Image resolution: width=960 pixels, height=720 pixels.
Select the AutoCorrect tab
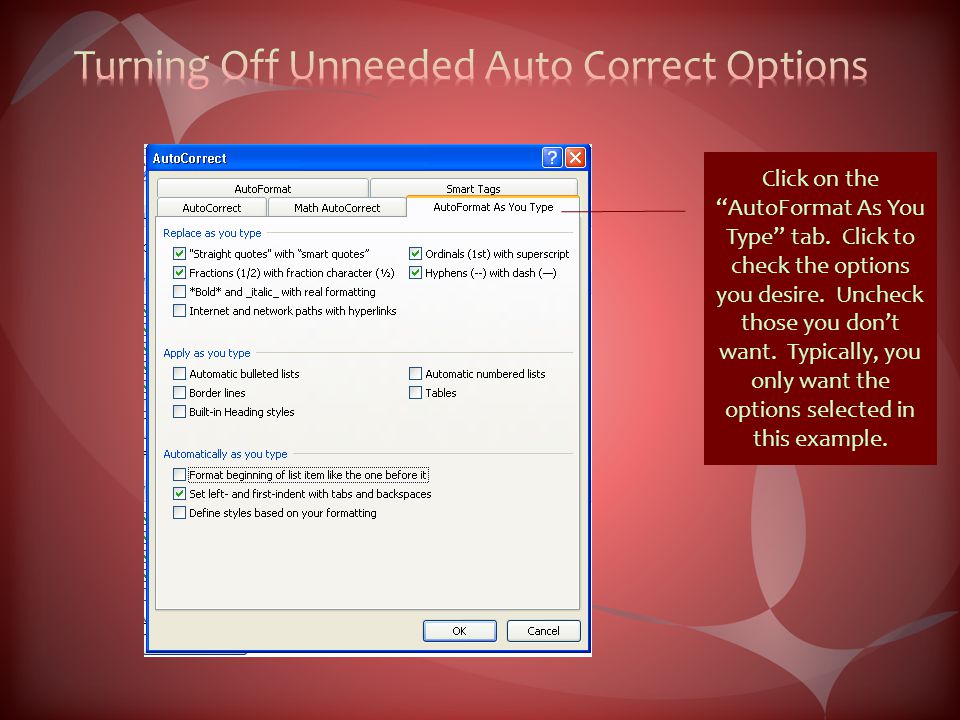click(212, 208)
